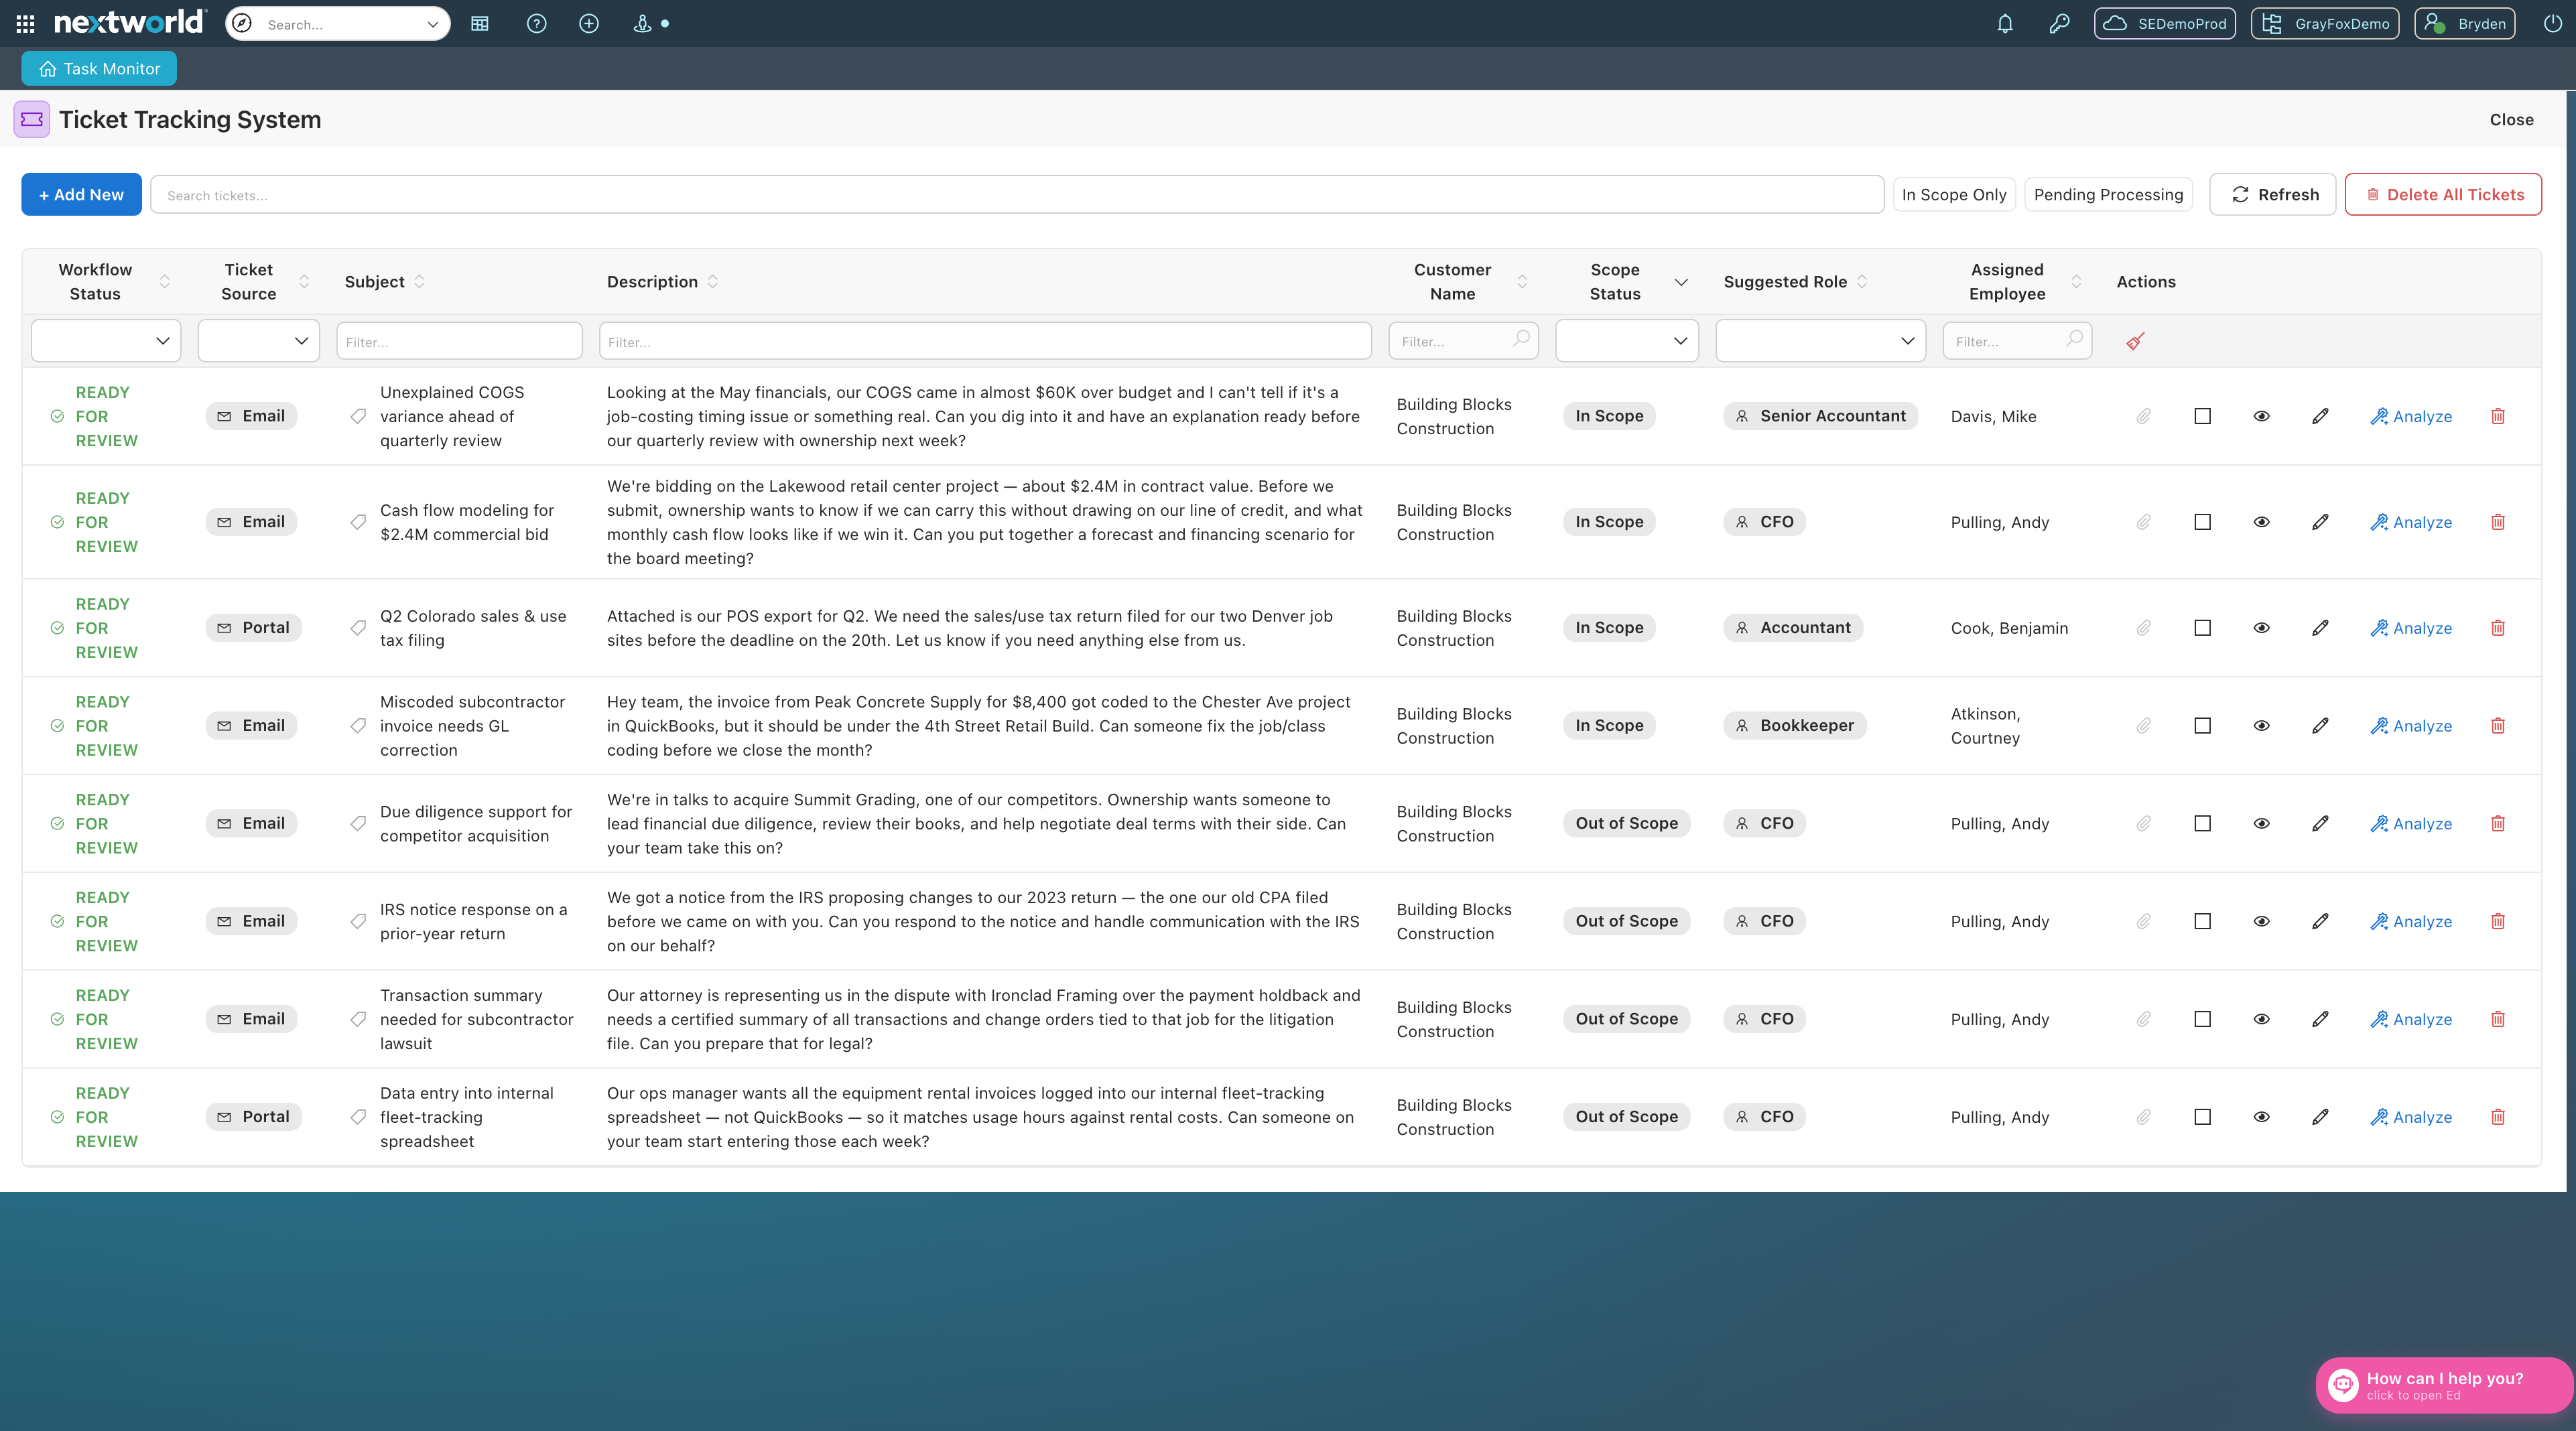Click the power icon at top right
2576x1431 pixels.
[2552, 23]
